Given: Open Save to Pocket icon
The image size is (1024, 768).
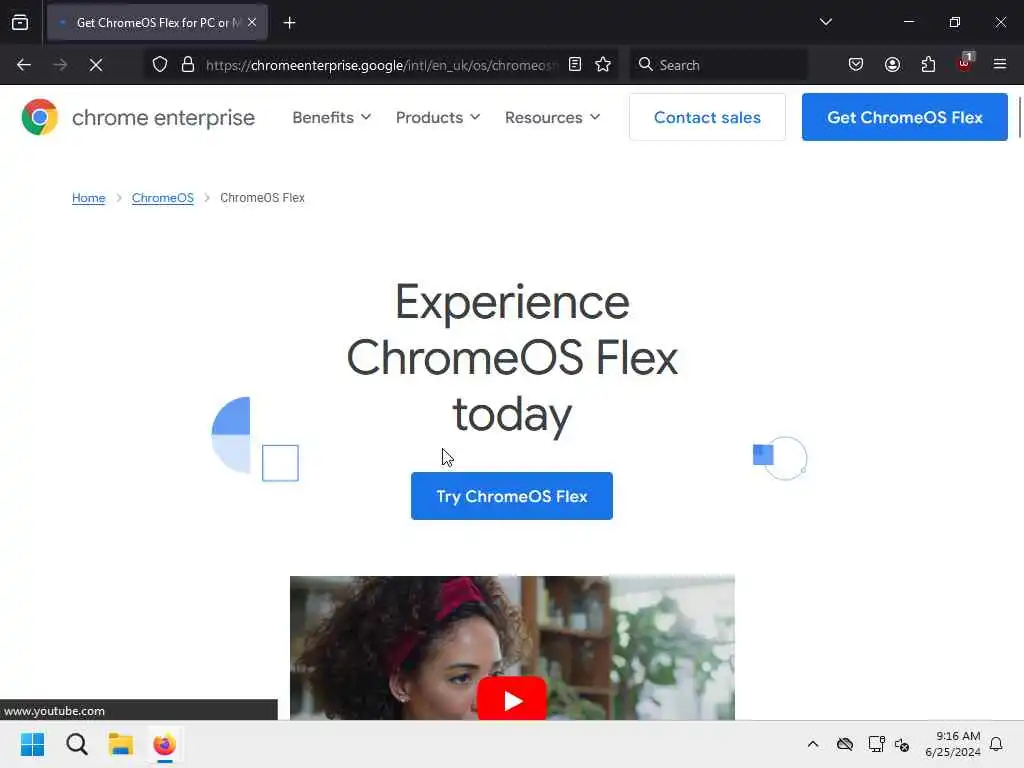Looking at the screenshot, I should point(856,64).
